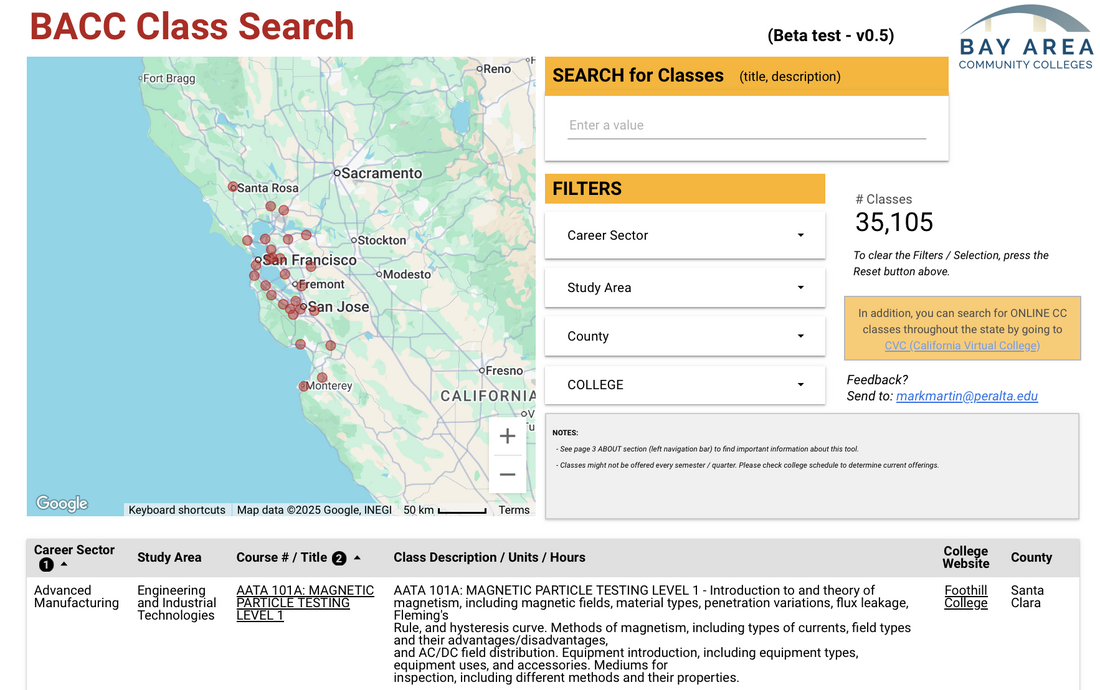The image size is (1100, 690).
Task: Sort by Course # / Title column arrow
Action: click(x=357, y=558)
